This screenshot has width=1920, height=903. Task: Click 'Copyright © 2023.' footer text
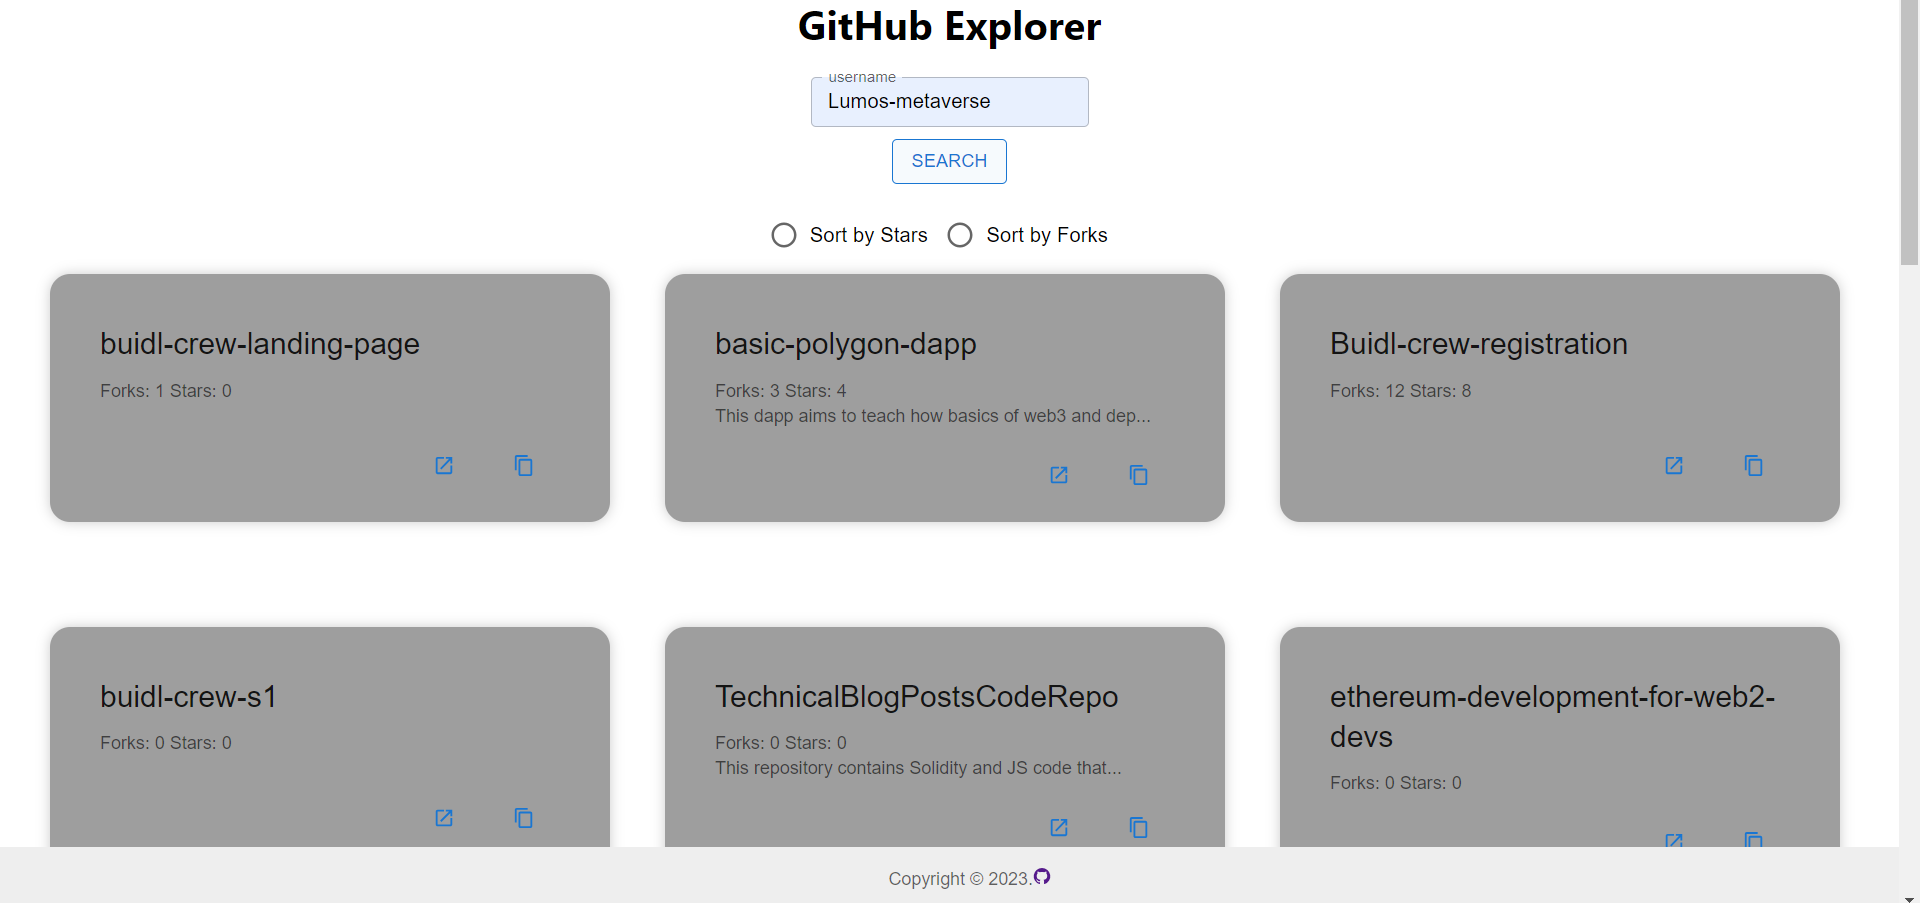[x=959, y=879]
